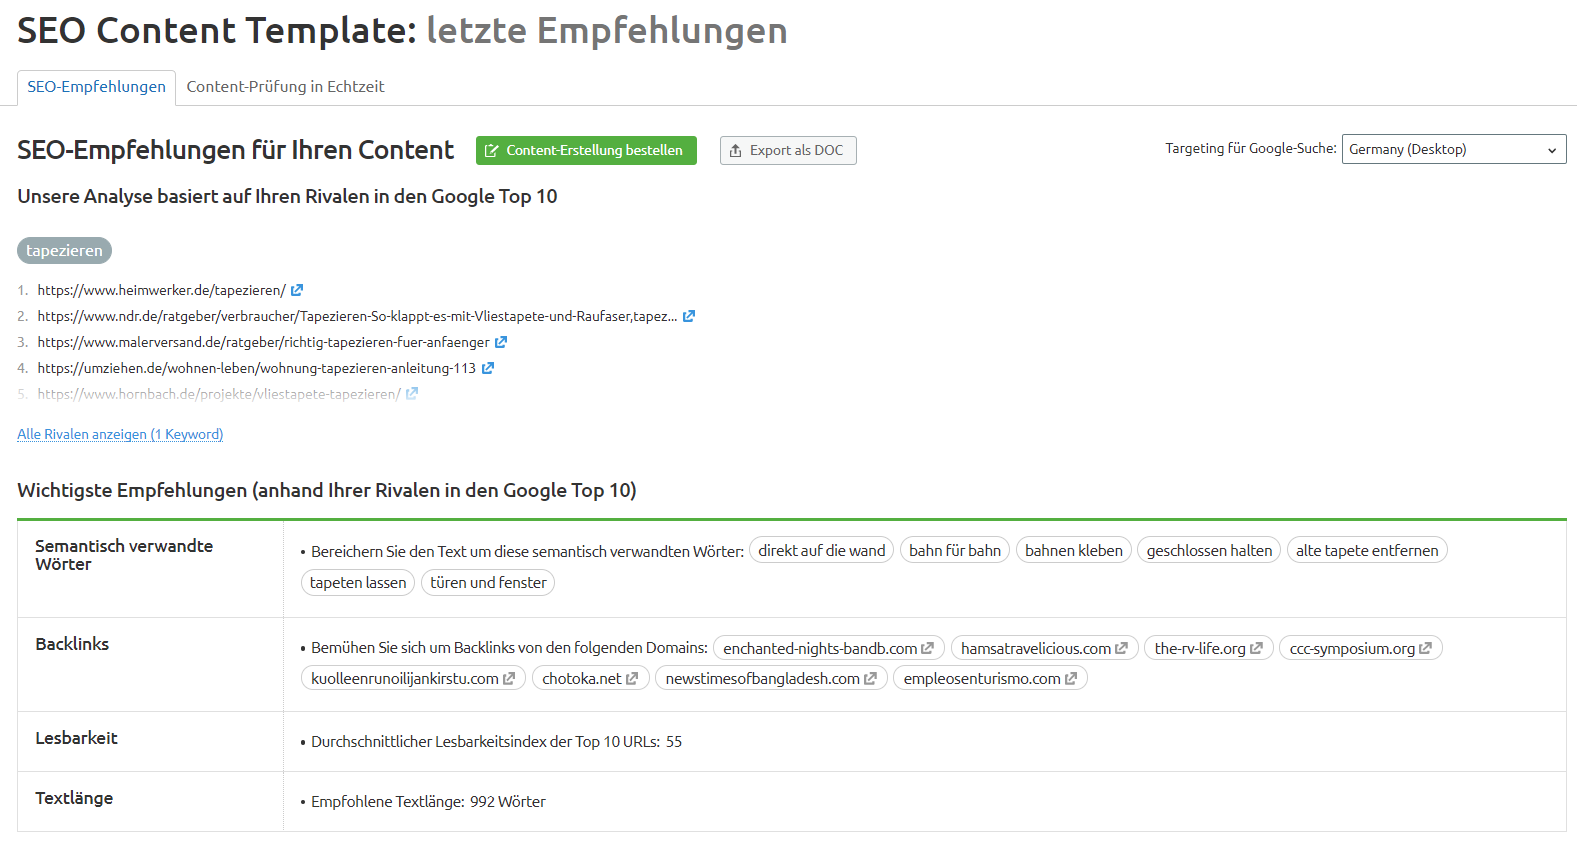The width and height of the screenshot is (1577, 842).
Task: Open the Google-Suche targeting dropdown
Action: pyautogui.click(x=1454, y=149)
